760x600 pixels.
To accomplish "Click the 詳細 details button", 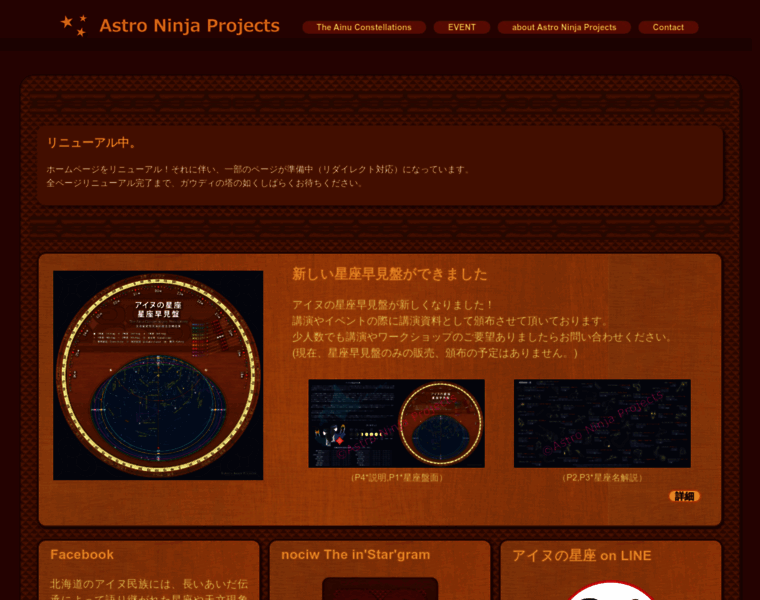I will tap(684, 496).
